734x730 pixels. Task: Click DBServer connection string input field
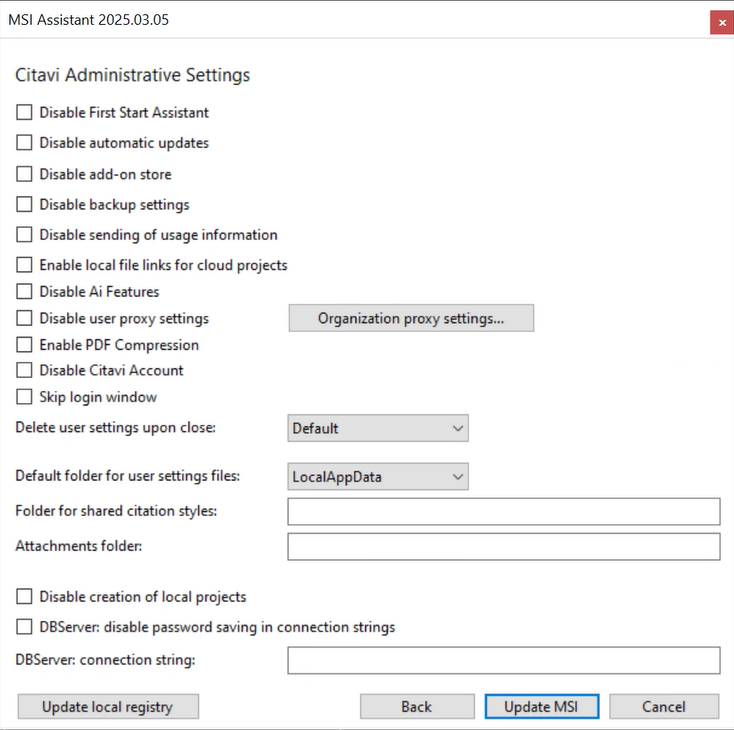coord(504,660)
